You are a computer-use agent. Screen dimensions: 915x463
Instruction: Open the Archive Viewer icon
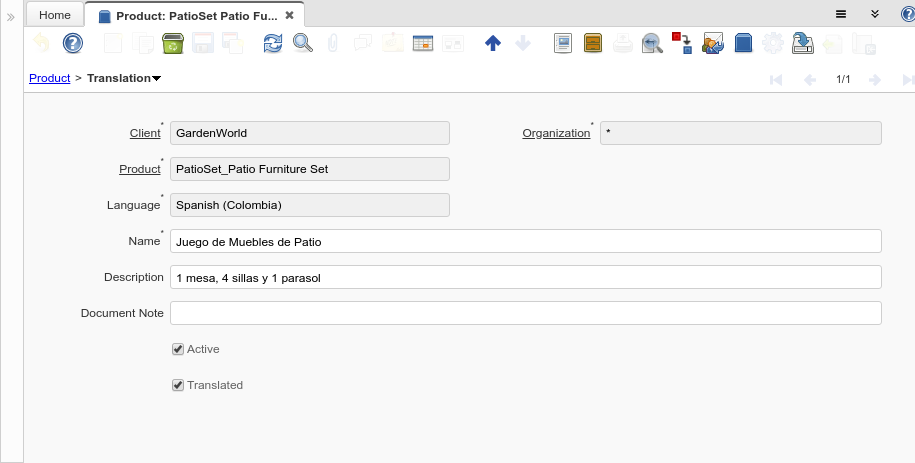tap(593, 43)
